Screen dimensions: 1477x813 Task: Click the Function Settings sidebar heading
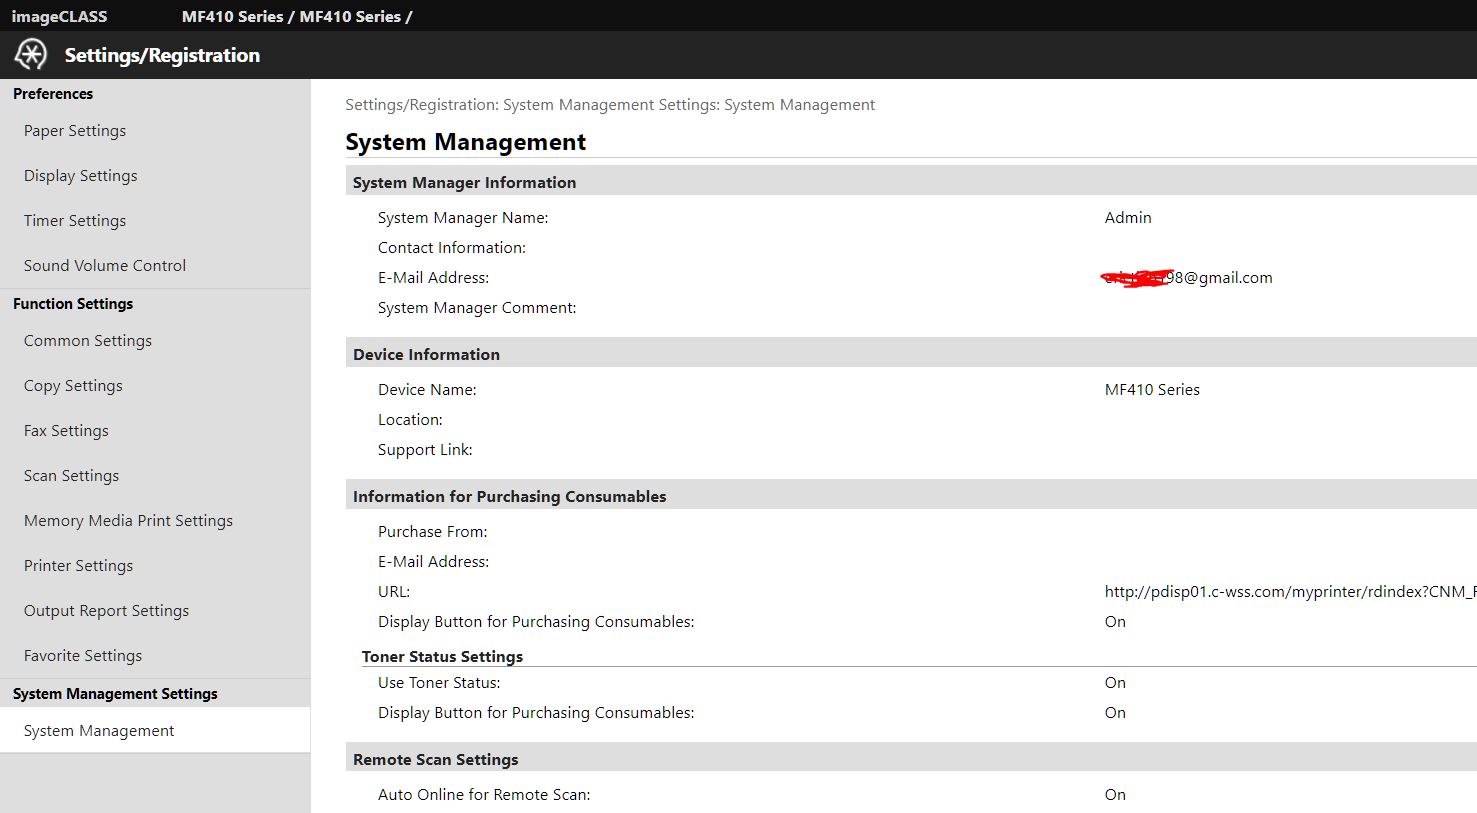(x=73, y=304)
